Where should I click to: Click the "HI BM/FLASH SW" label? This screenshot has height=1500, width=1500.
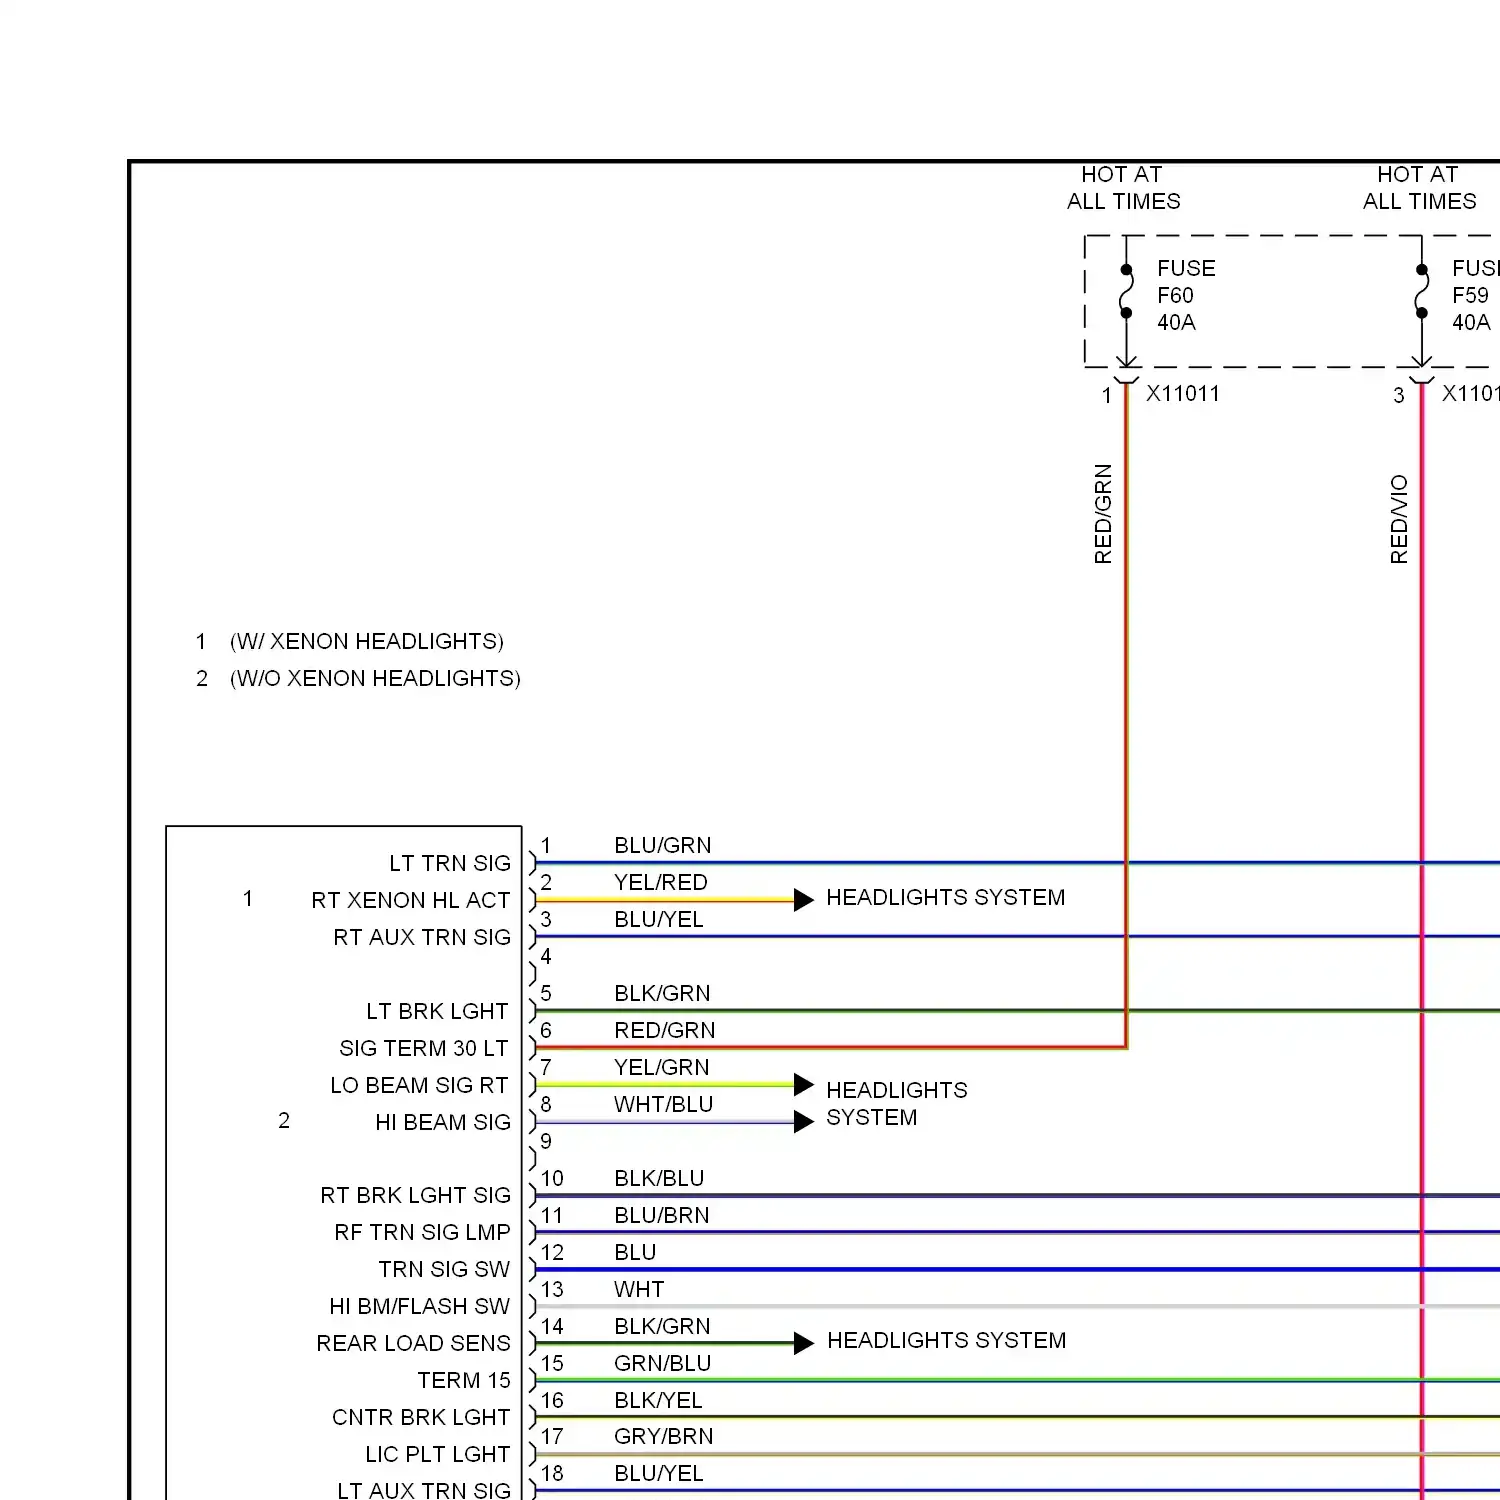pyautogui.click(x=420, y=1306)
